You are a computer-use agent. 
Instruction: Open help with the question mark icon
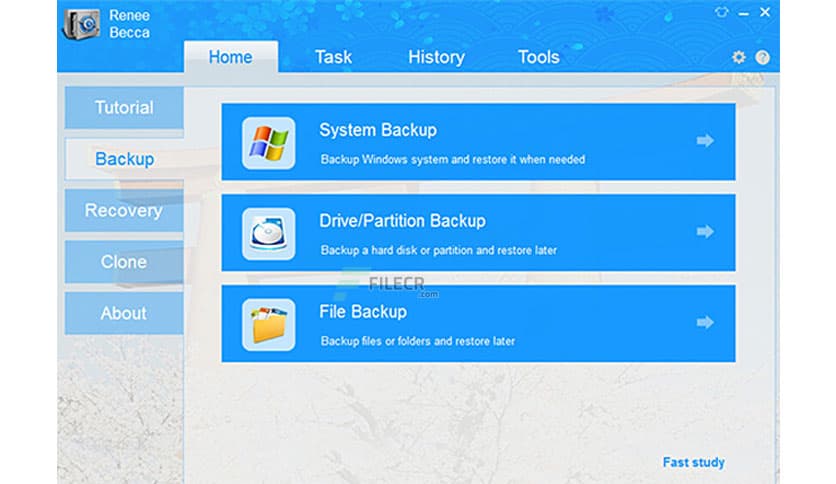pos(762,57)
